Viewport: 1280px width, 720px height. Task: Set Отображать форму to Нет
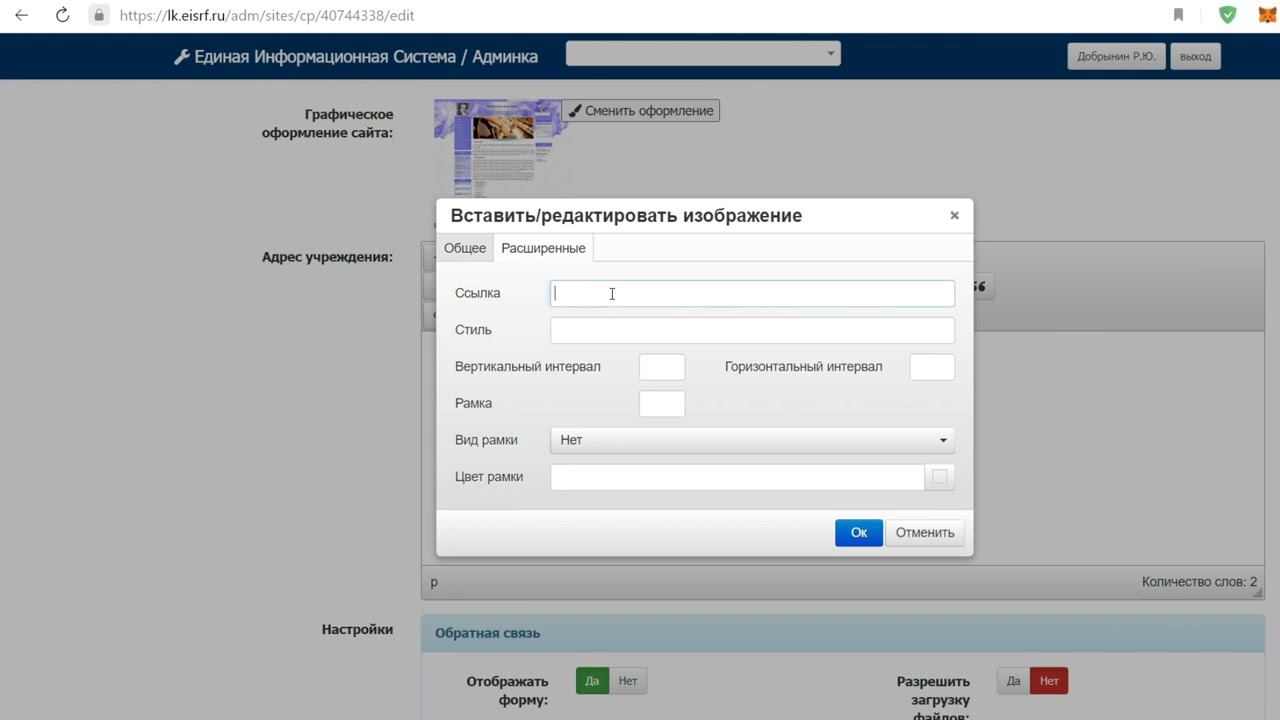(628, 681)
